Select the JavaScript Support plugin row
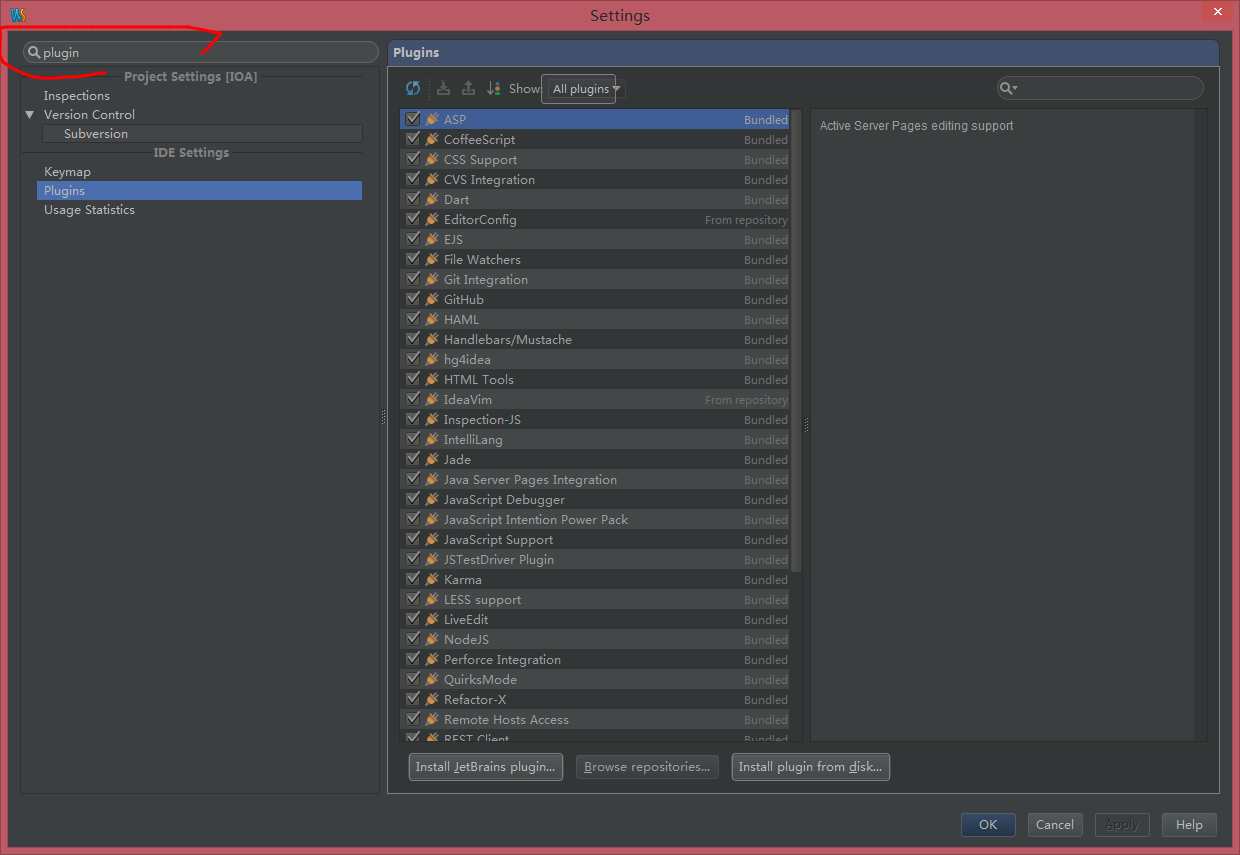 pos(595,539)
